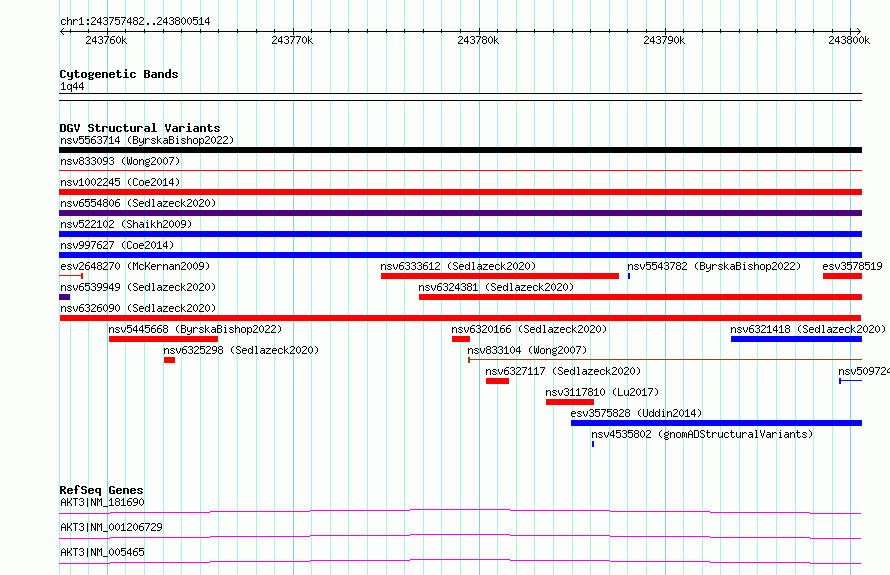Open the esv3578519 red variant bar

(842, 276)
